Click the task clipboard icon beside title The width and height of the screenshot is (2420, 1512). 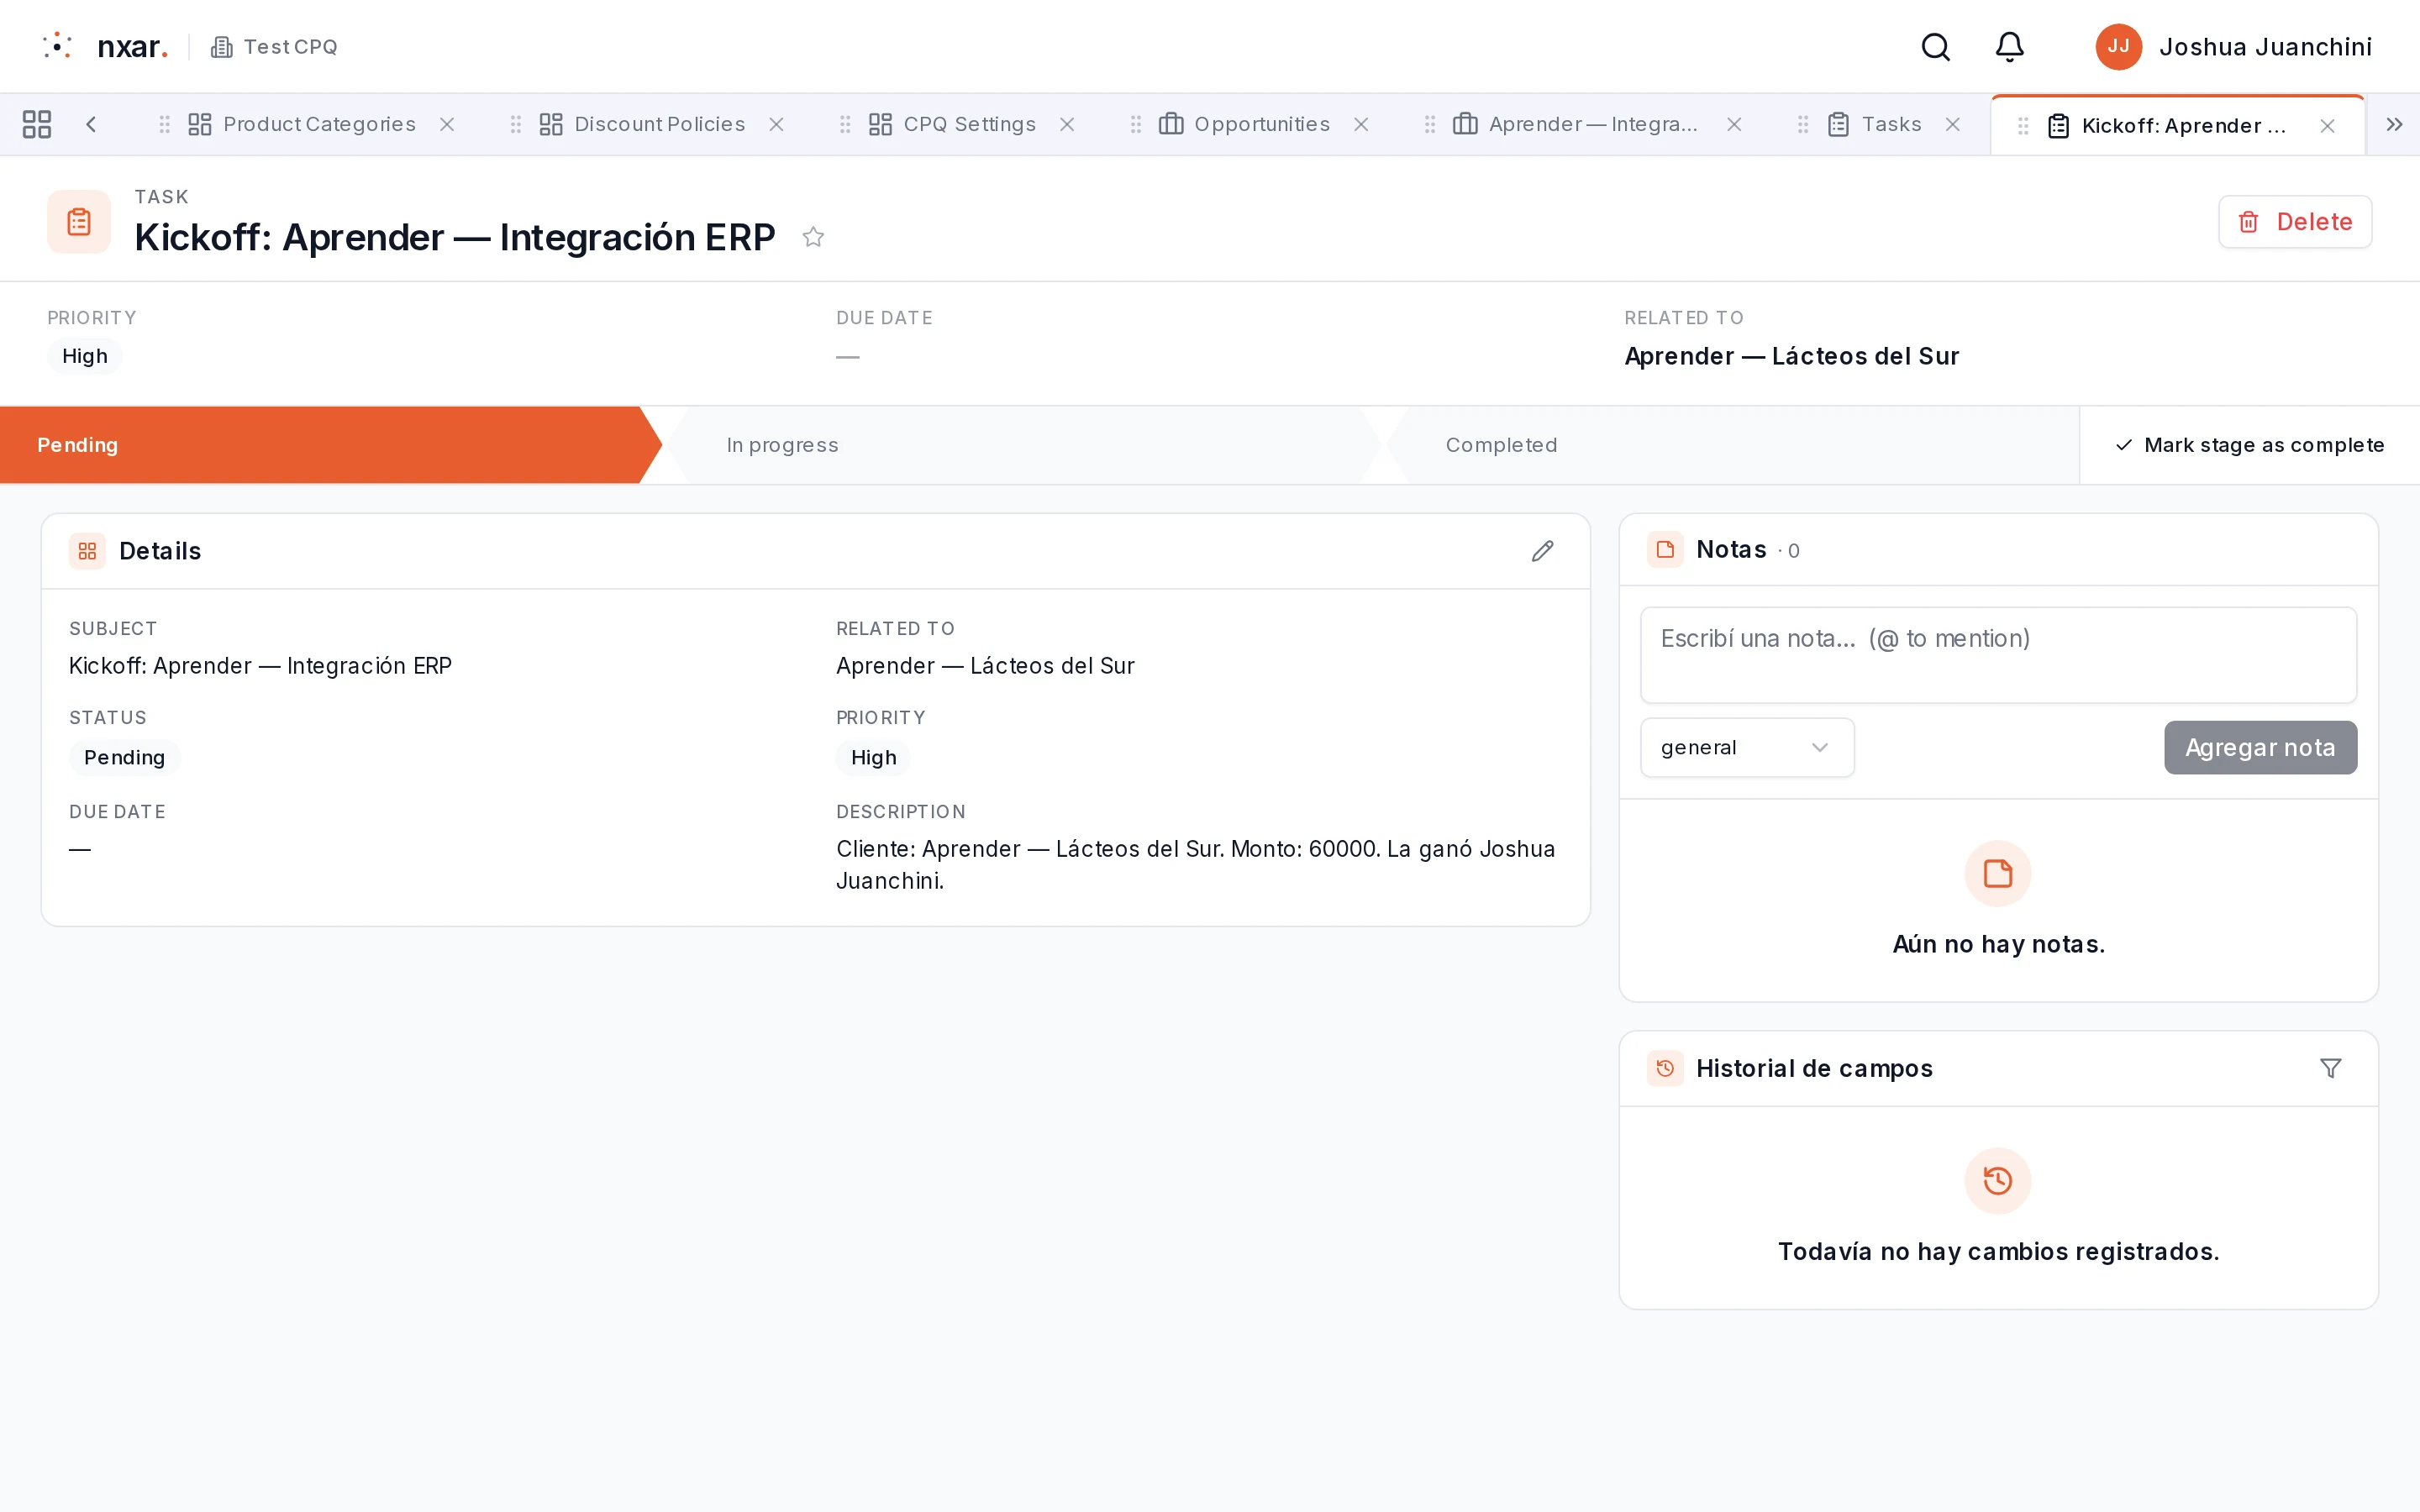click(79, 221)
